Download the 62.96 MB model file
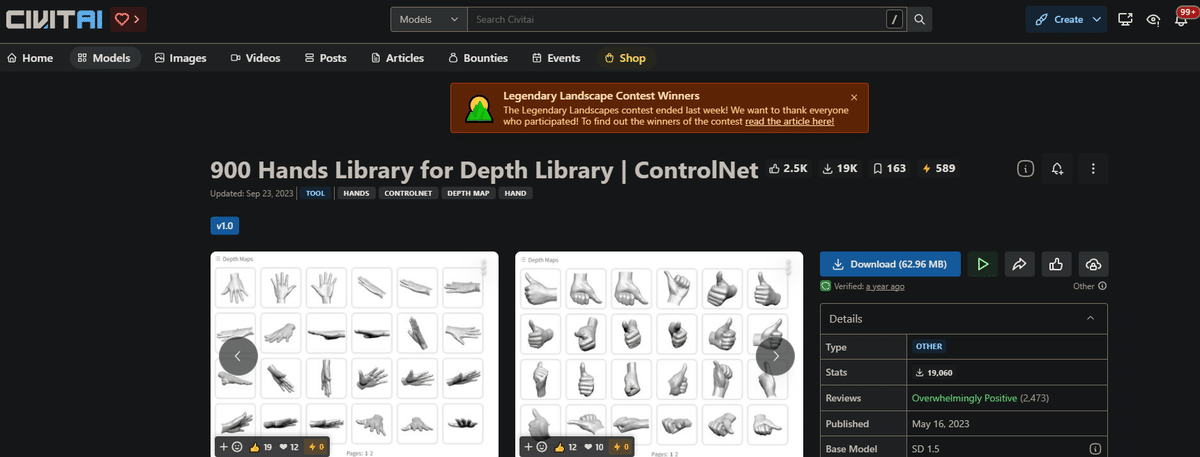The image size is (1200, 457). (x=890, y=264)
